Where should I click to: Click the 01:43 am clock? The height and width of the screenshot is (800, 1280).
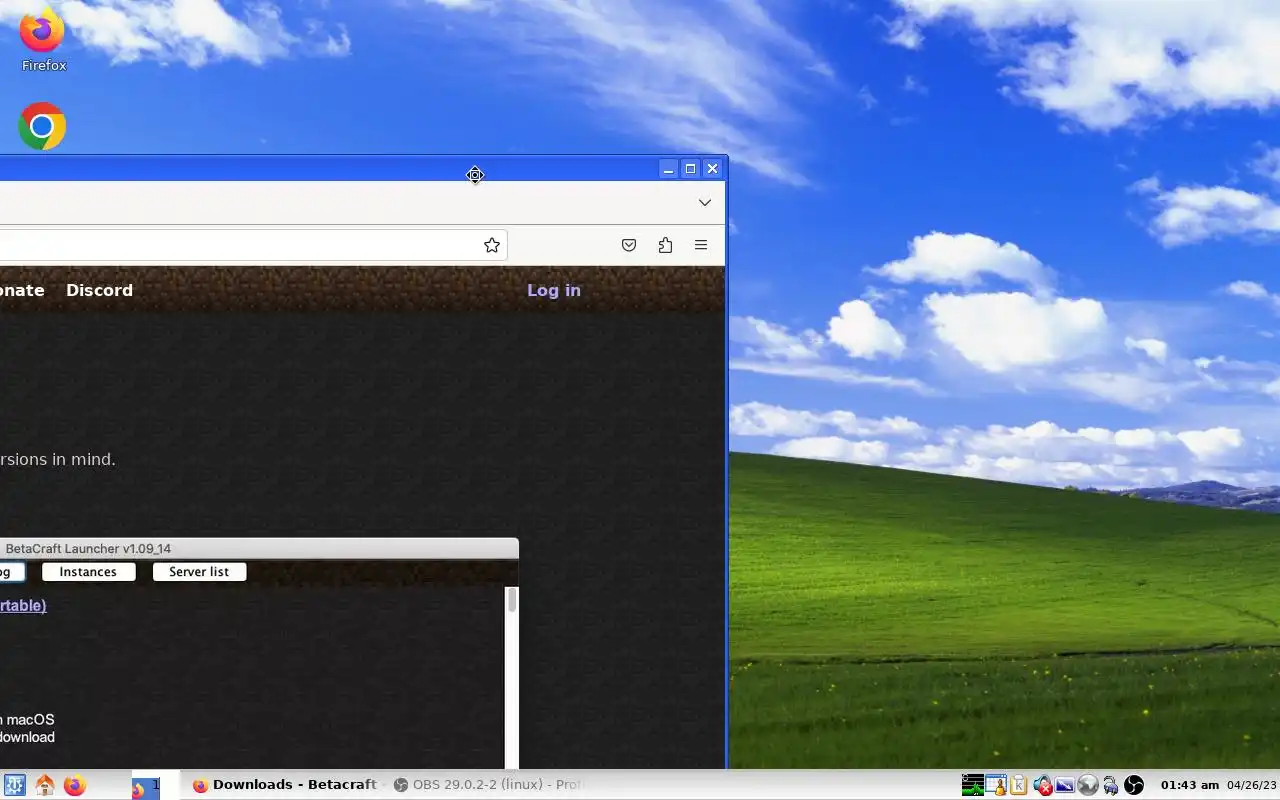coord(1190,785)
